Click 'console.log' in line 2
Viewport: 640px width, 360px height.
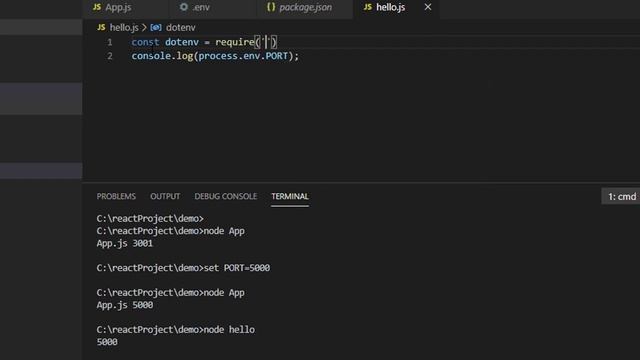(162, 56)
